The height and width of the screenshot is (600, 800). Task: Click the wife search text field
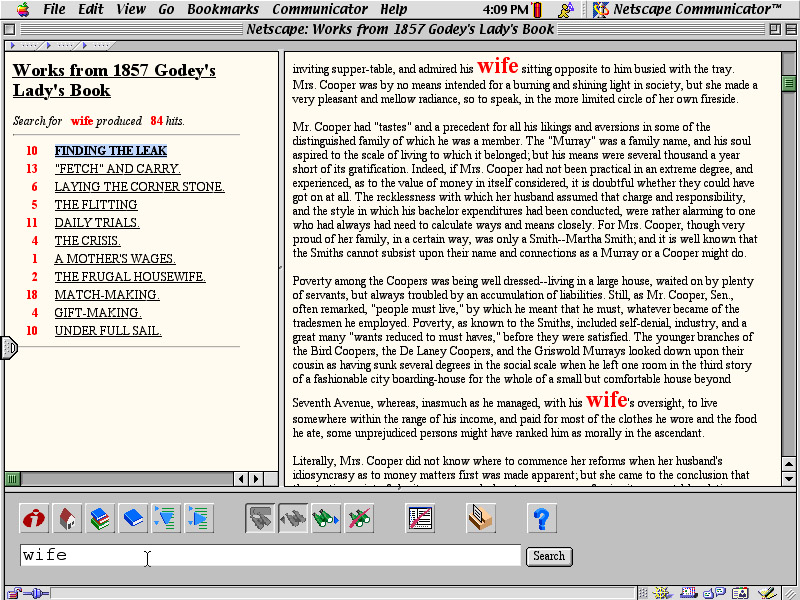point(270,556)
